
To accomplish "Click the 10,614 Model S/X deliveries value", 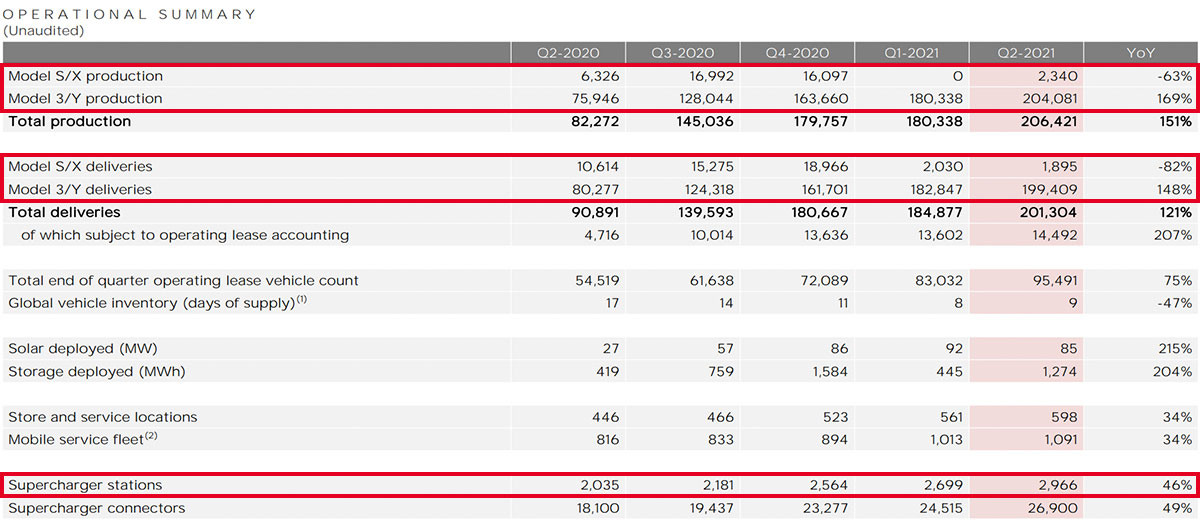I will (596, 167).
